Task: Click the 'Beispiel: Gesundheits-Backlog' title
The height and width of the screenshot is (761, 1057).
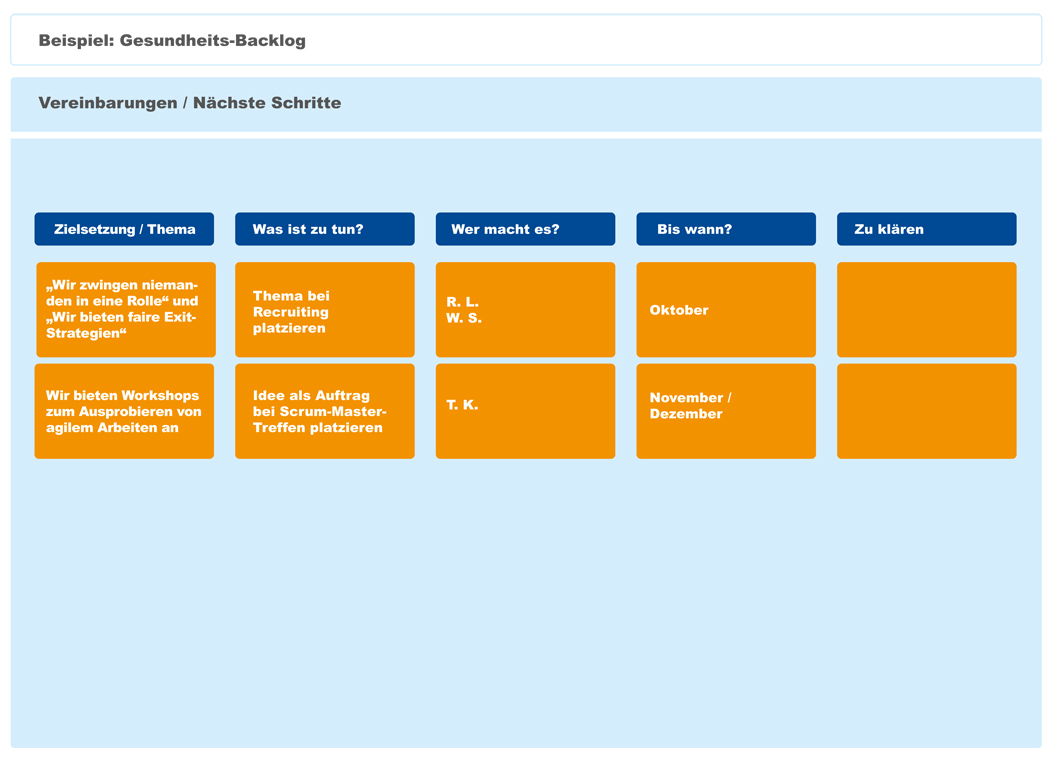Action: 172,40
